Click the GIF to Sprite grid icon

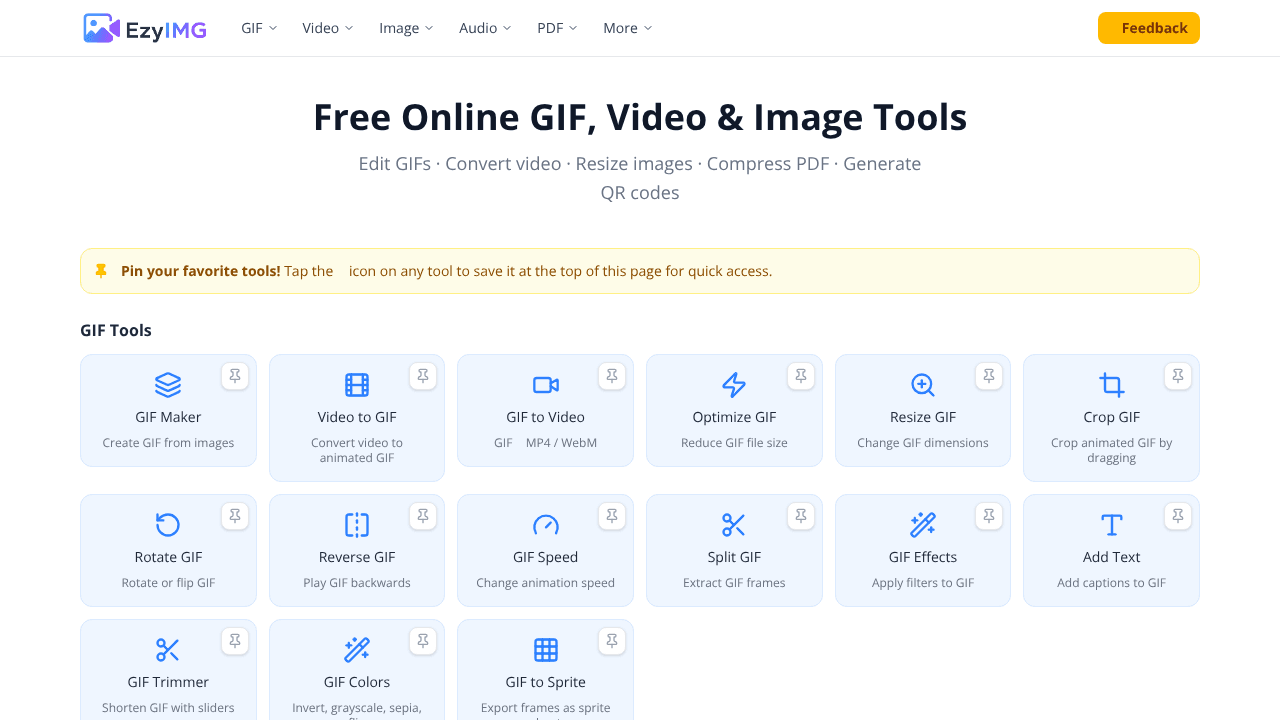pyautogui.click(x=545, y=650)
